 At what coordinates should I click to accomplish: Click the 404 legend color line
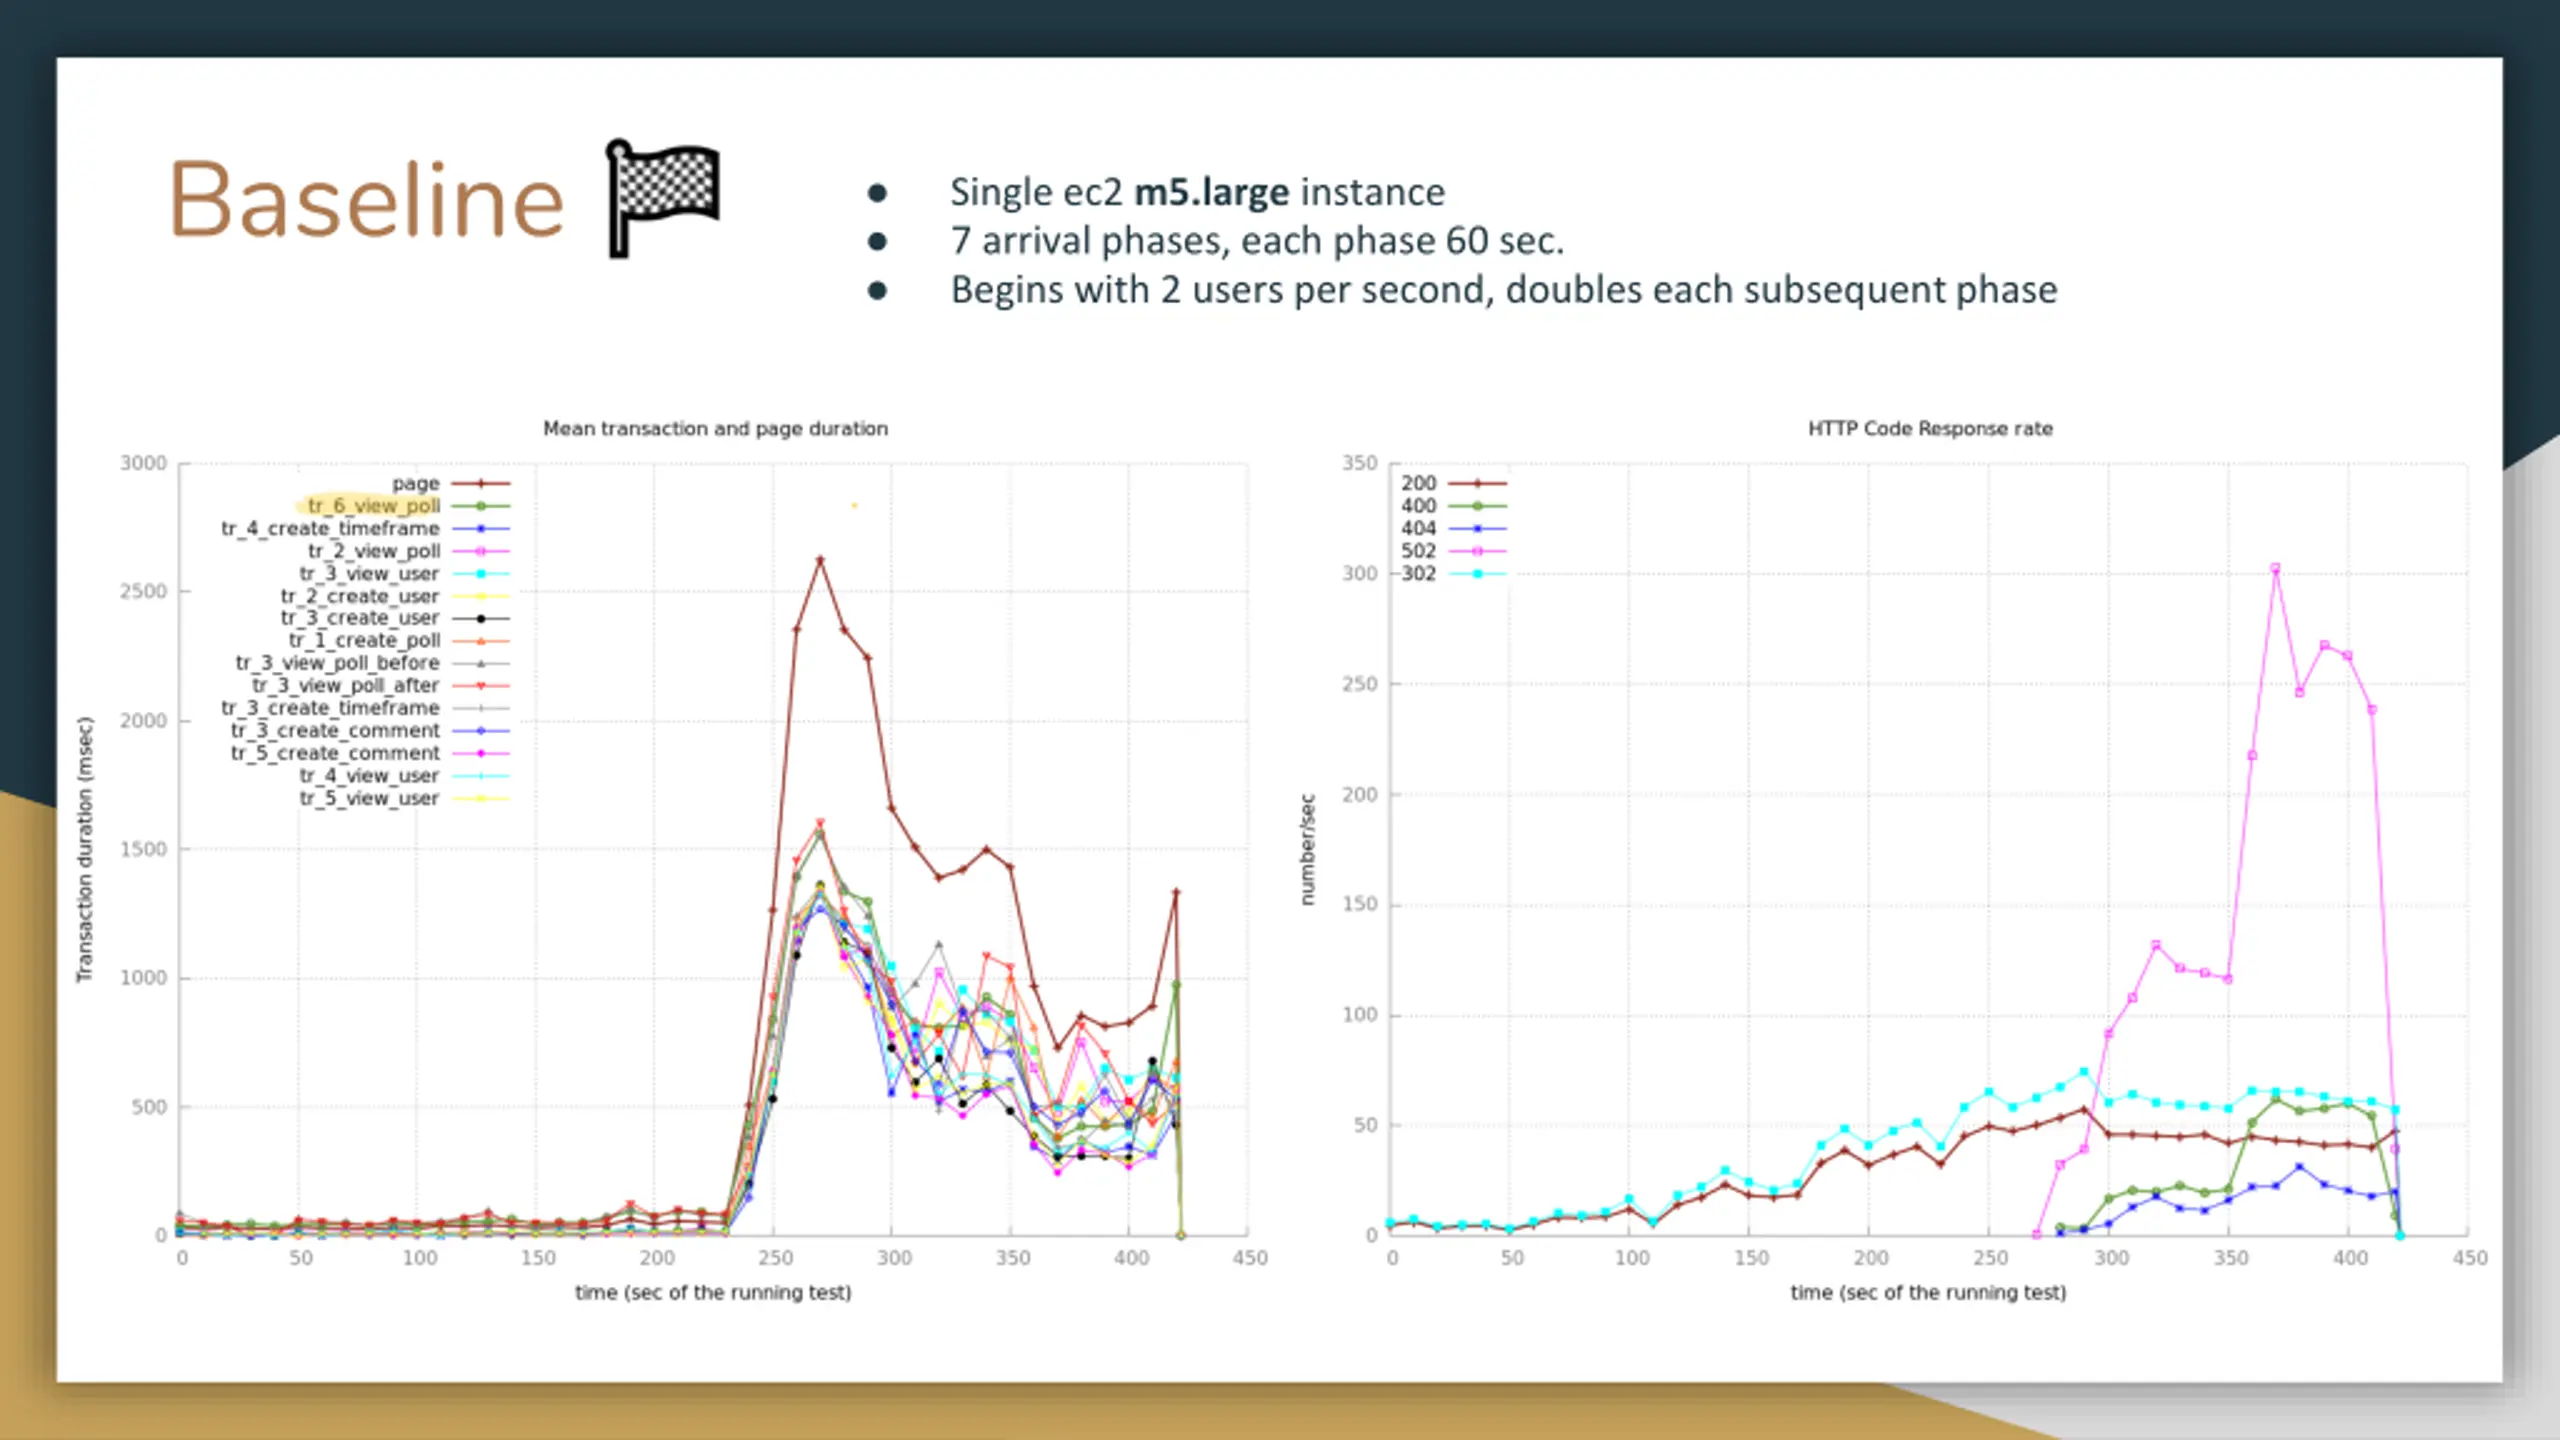(1477, 529)
